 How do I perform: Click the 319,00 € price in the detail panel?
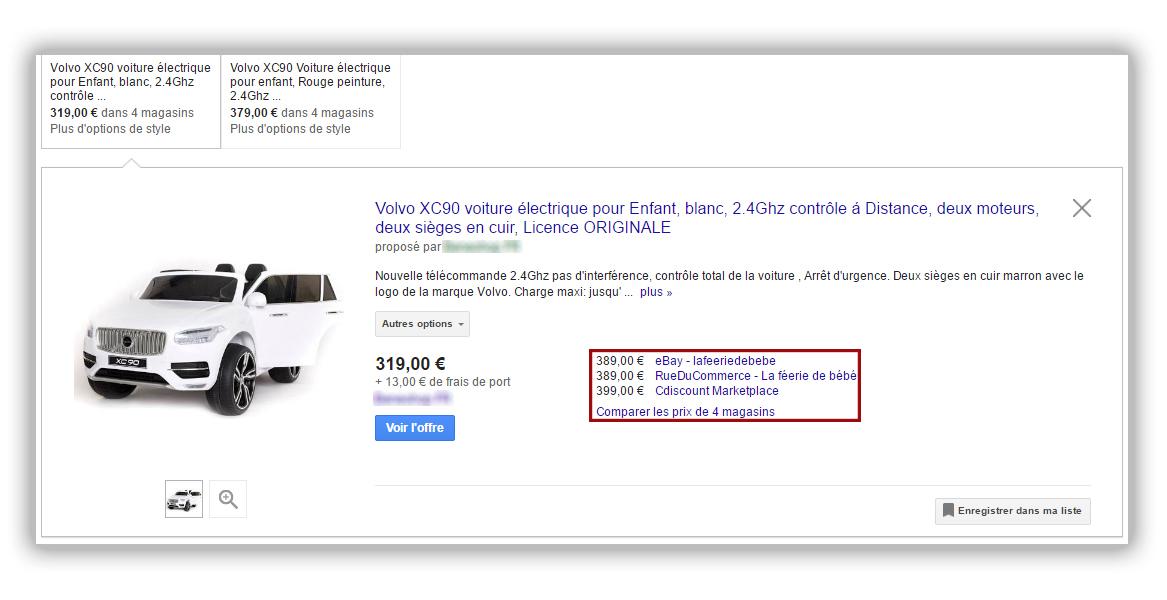tap(410, 364)
